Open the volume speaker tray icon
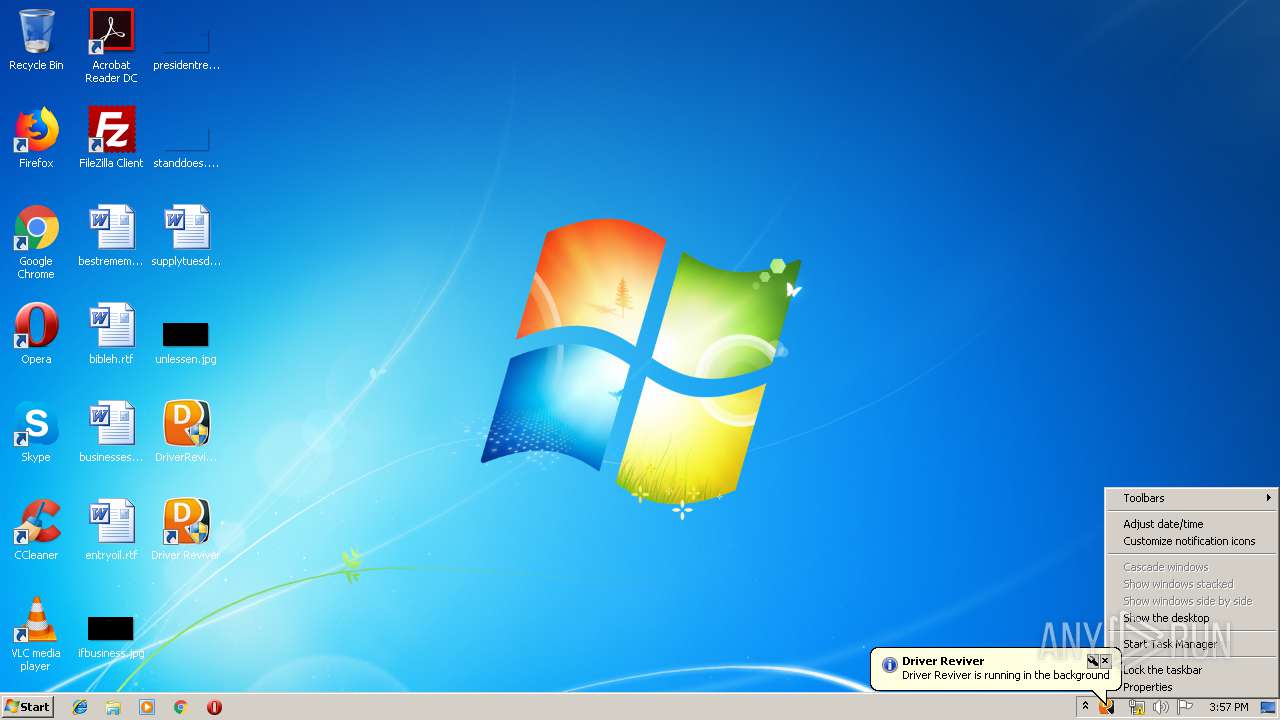 tap(1161, 707)
